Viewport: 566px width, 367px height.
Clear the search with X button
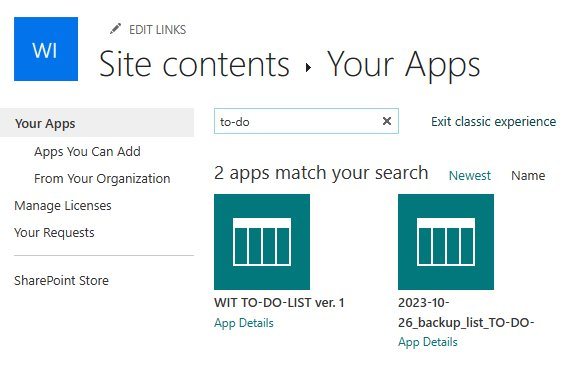[387, 121]
